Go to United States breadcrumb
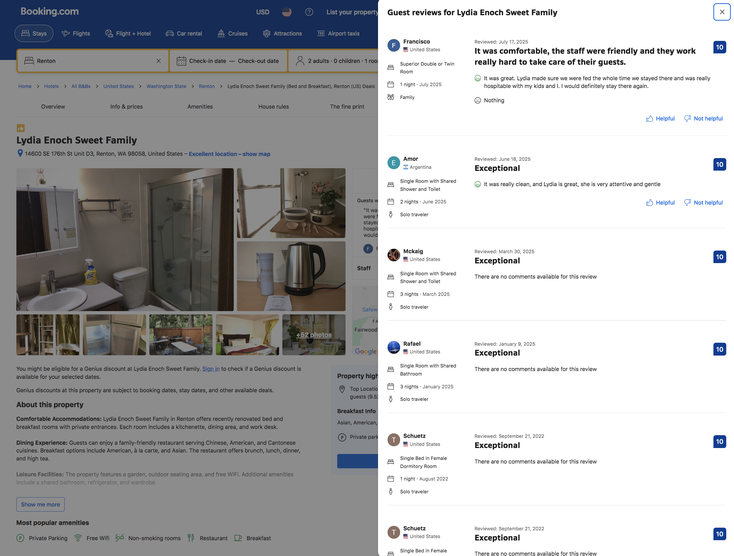734x556 pixels. tap(118, 86)
